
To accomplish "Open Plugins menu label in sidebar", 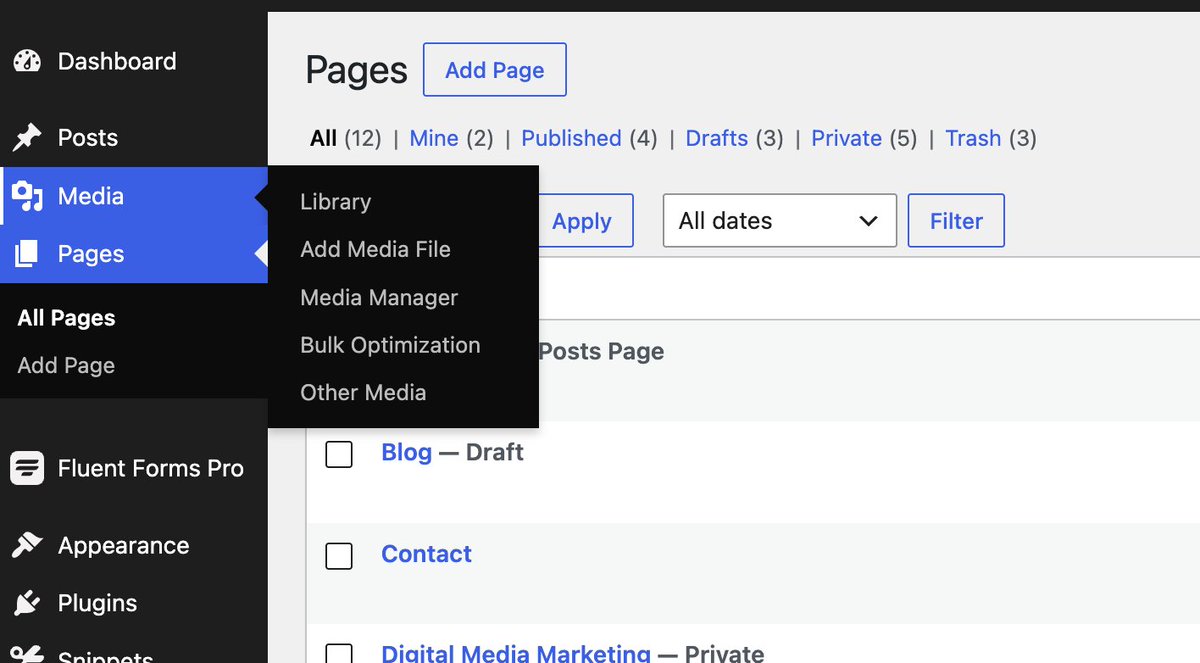I will pos(98,603).
